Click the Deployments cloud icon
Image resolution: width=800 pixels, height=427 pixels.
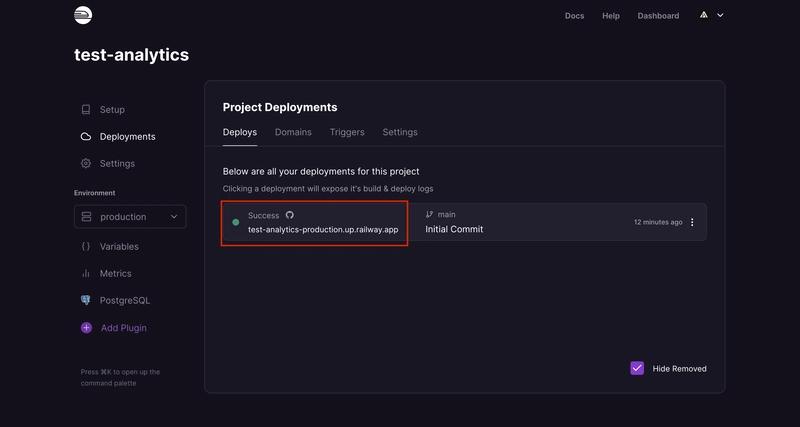[86, 136]
